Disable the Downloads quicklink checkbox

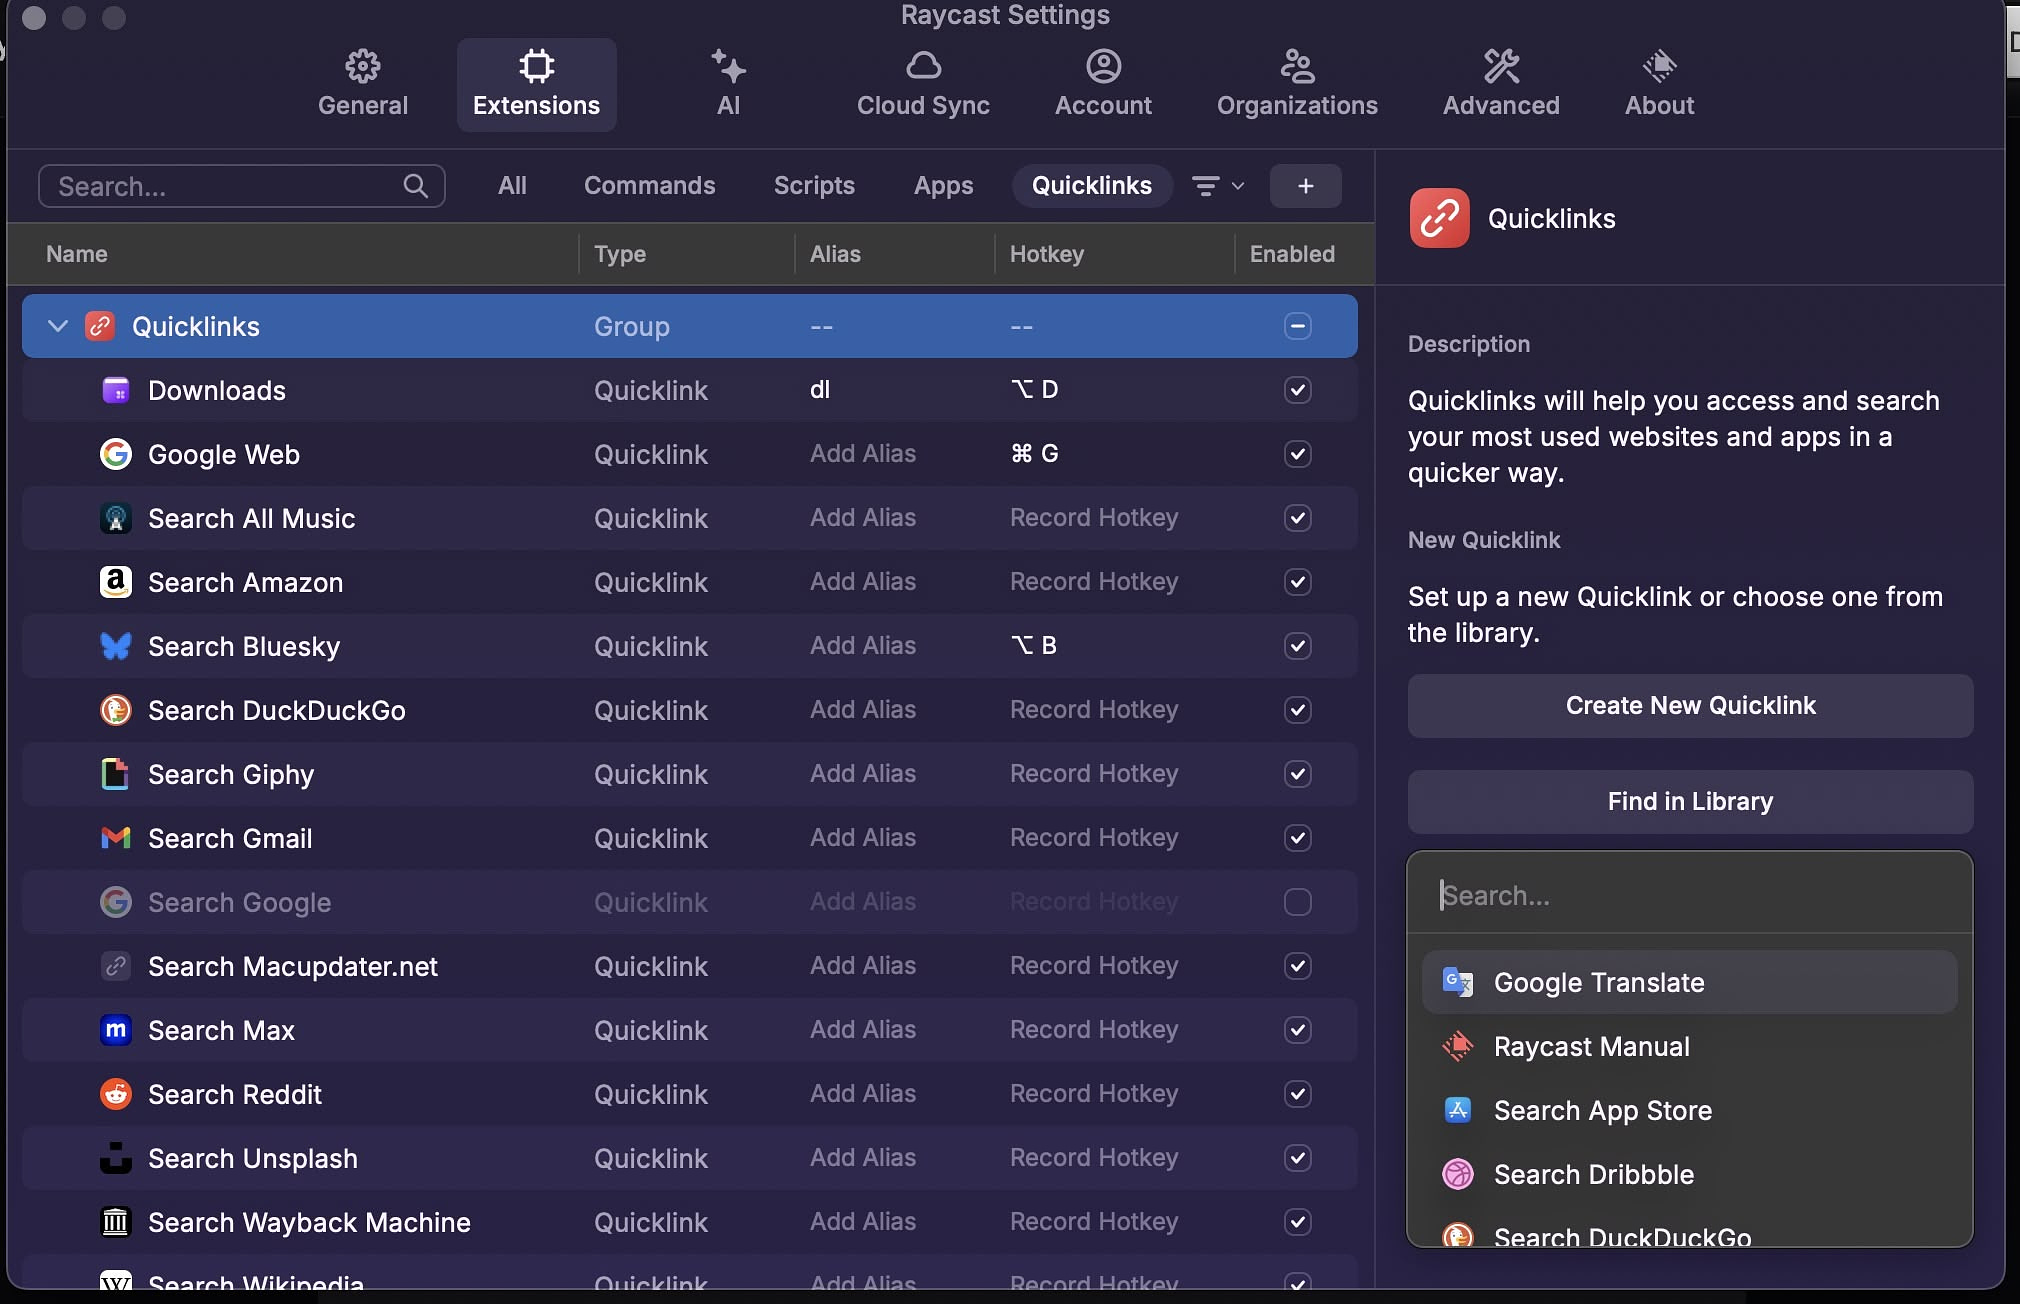click(1297, 390)
